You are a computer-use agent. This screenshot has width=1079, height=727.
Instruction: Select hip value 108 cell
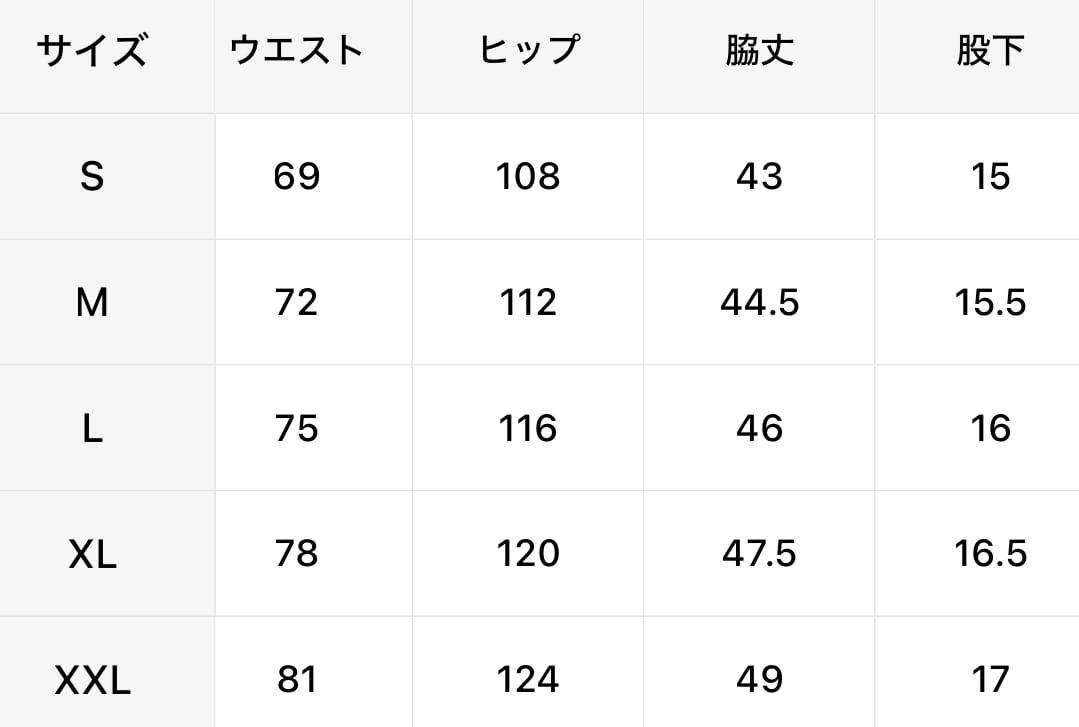pos(528,176)
